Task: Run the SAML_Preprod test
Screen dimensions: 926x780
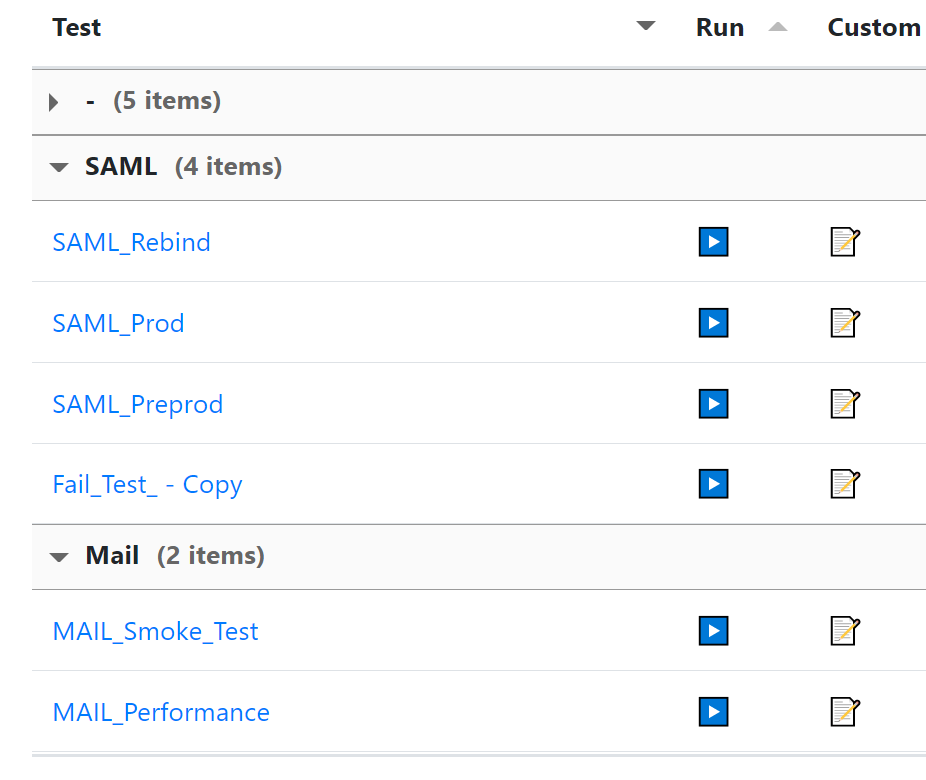Action: coord(713,404)
